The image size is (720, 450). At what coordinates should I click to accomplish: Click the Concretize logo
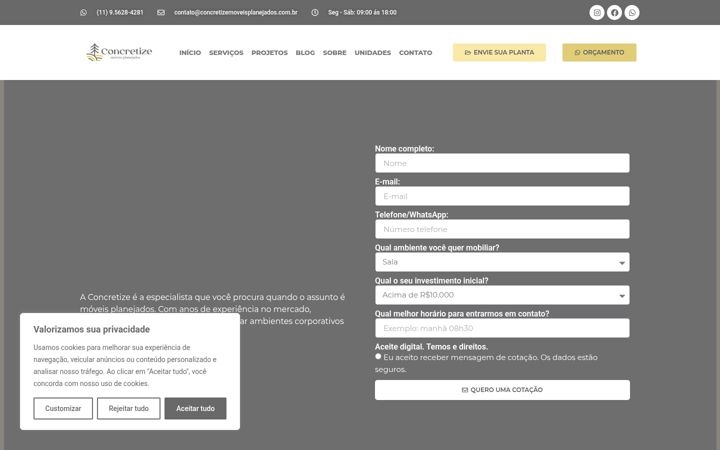(119, 52)
